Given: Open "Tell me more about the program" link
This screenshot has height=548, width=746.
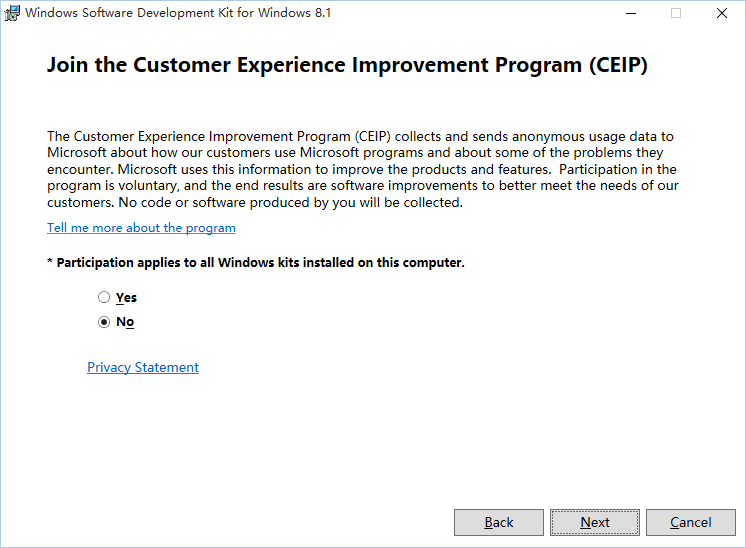Looking at the screenshot, I should pos(141,228).
